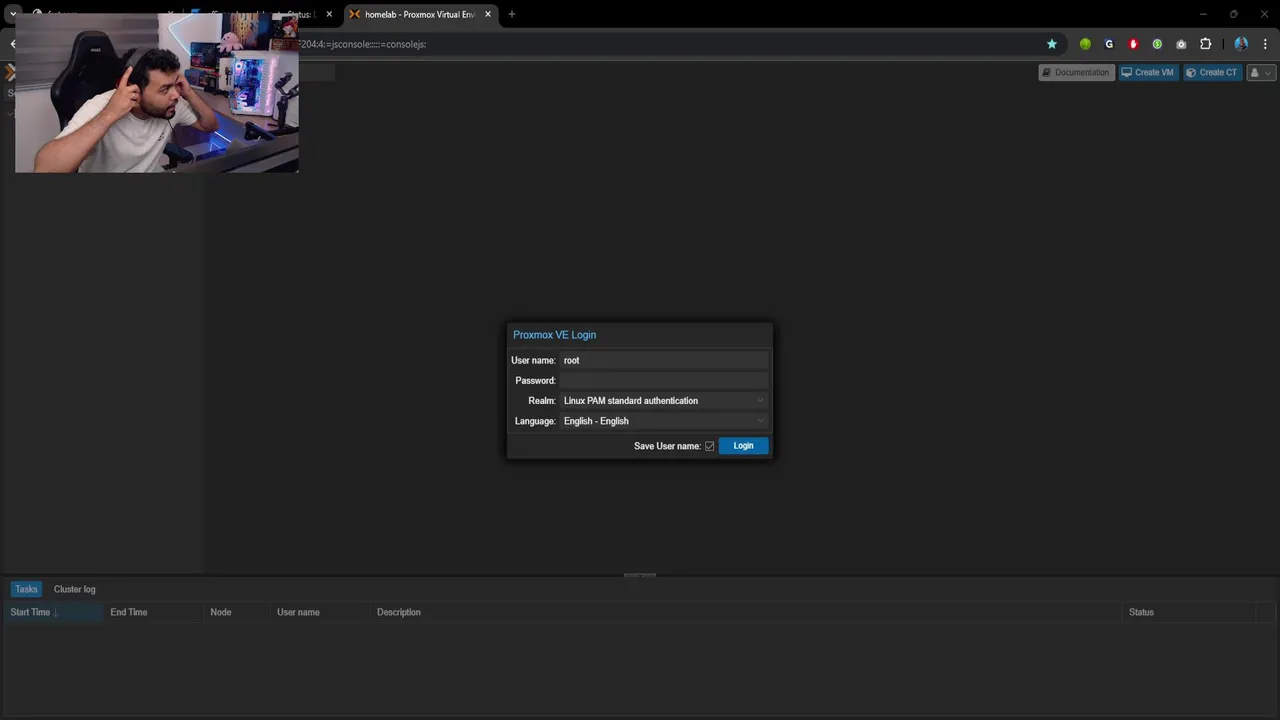Click the red shield extension icon
Viewport: 1280px width, 720px height.
click(1133, 44)
